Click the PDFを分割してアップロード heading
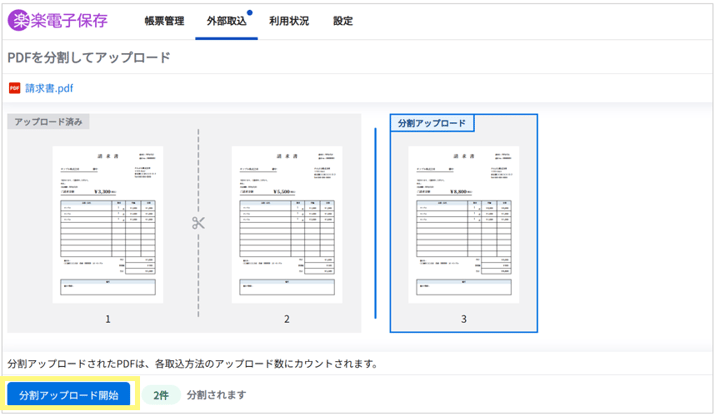 coord(89,57)
